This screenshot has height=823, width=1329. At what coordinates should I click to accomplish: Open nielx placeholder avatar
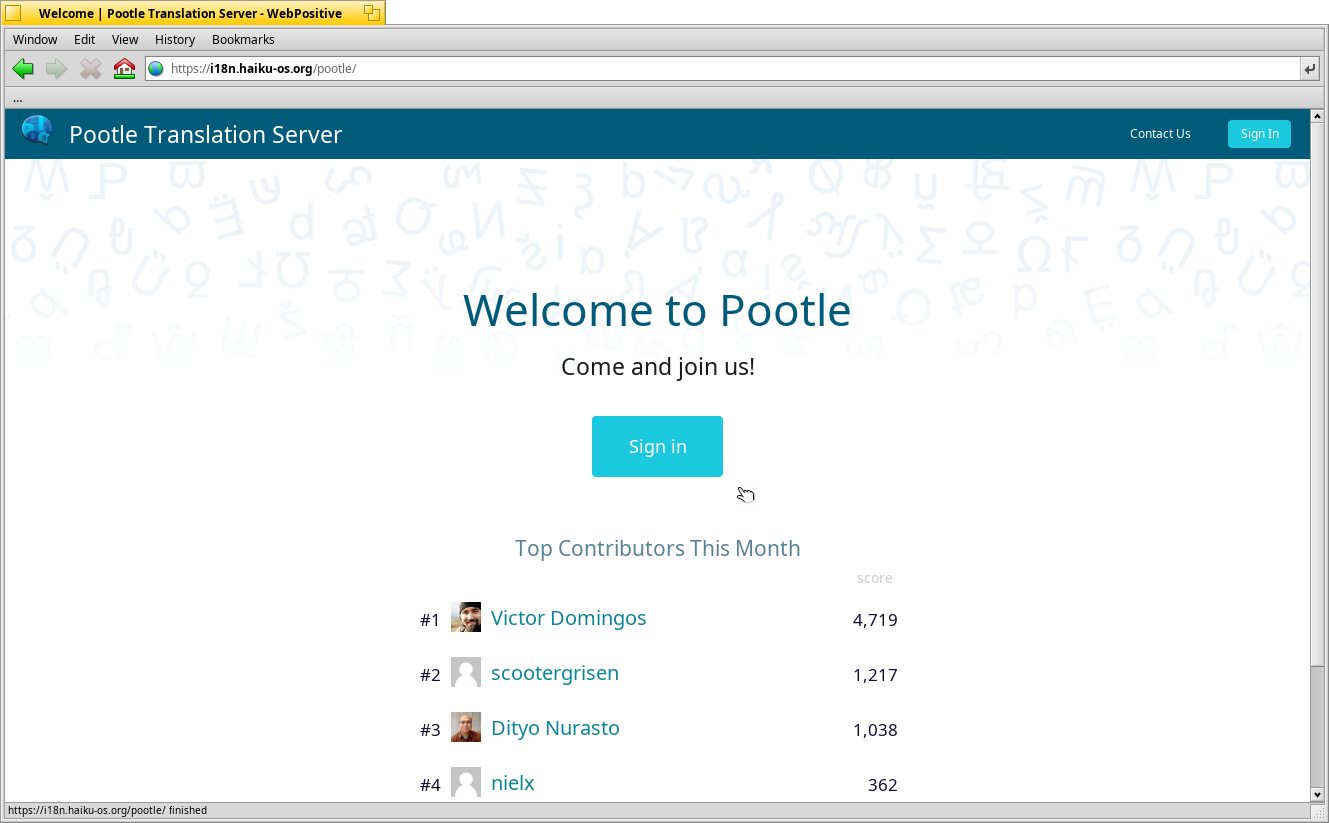(x=466, y=782)
